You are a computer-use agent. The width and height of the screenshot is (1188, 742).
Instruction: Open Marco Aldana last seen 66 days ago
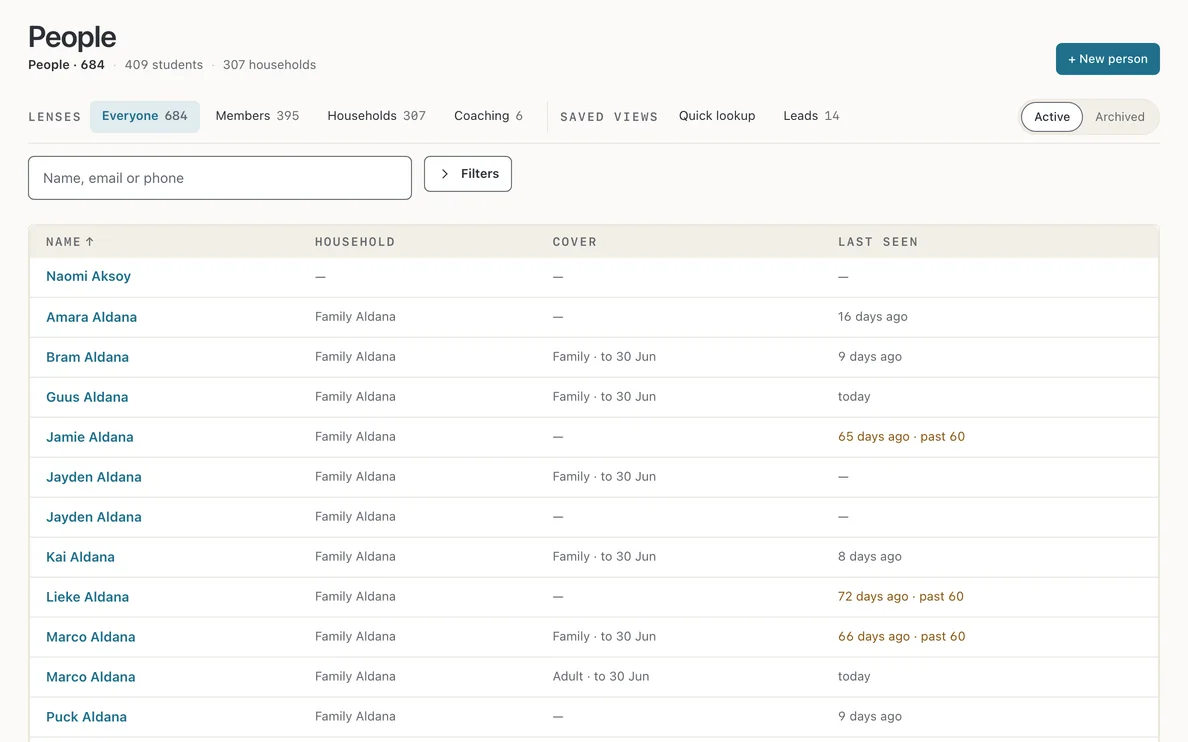click(91, 637)
